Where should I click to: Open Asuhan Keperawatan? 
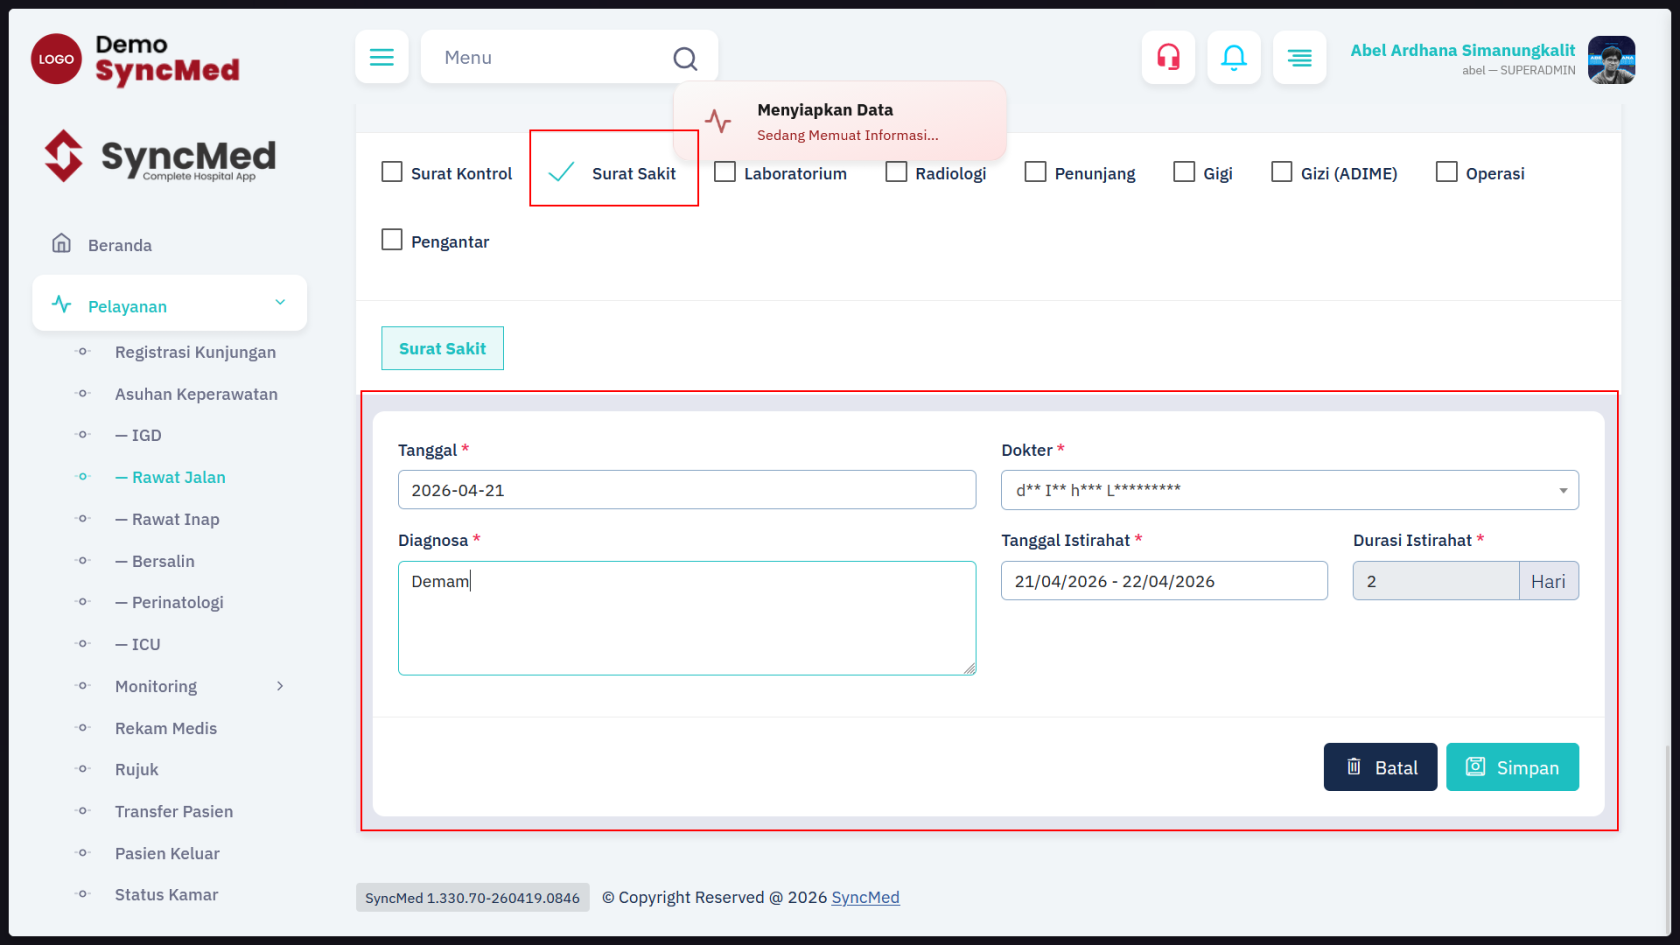tap(196, 394)
